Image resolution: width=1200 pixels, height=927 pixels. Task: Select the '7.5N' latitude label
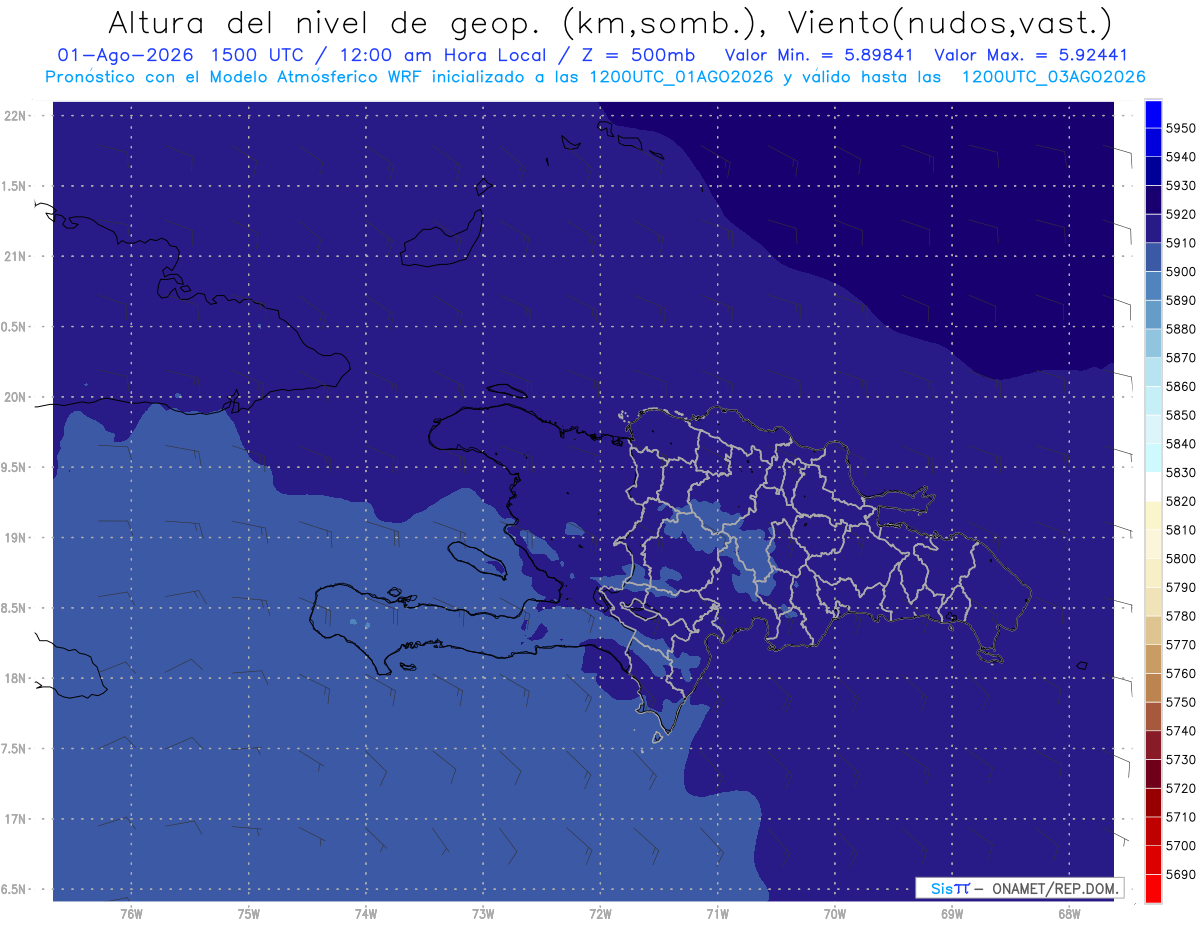14,749
